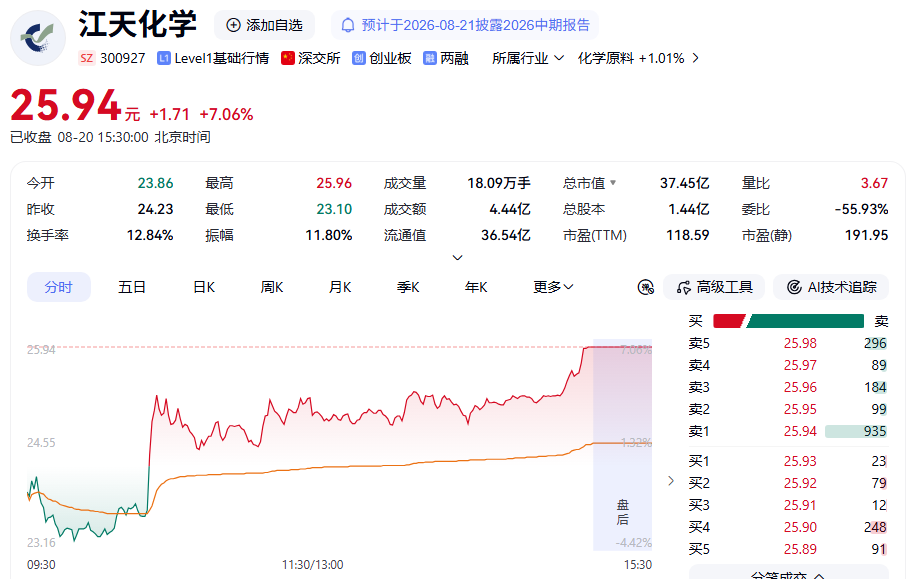
Task: Expand the 所属行业 dropdown
Action: tap(528, 58)
